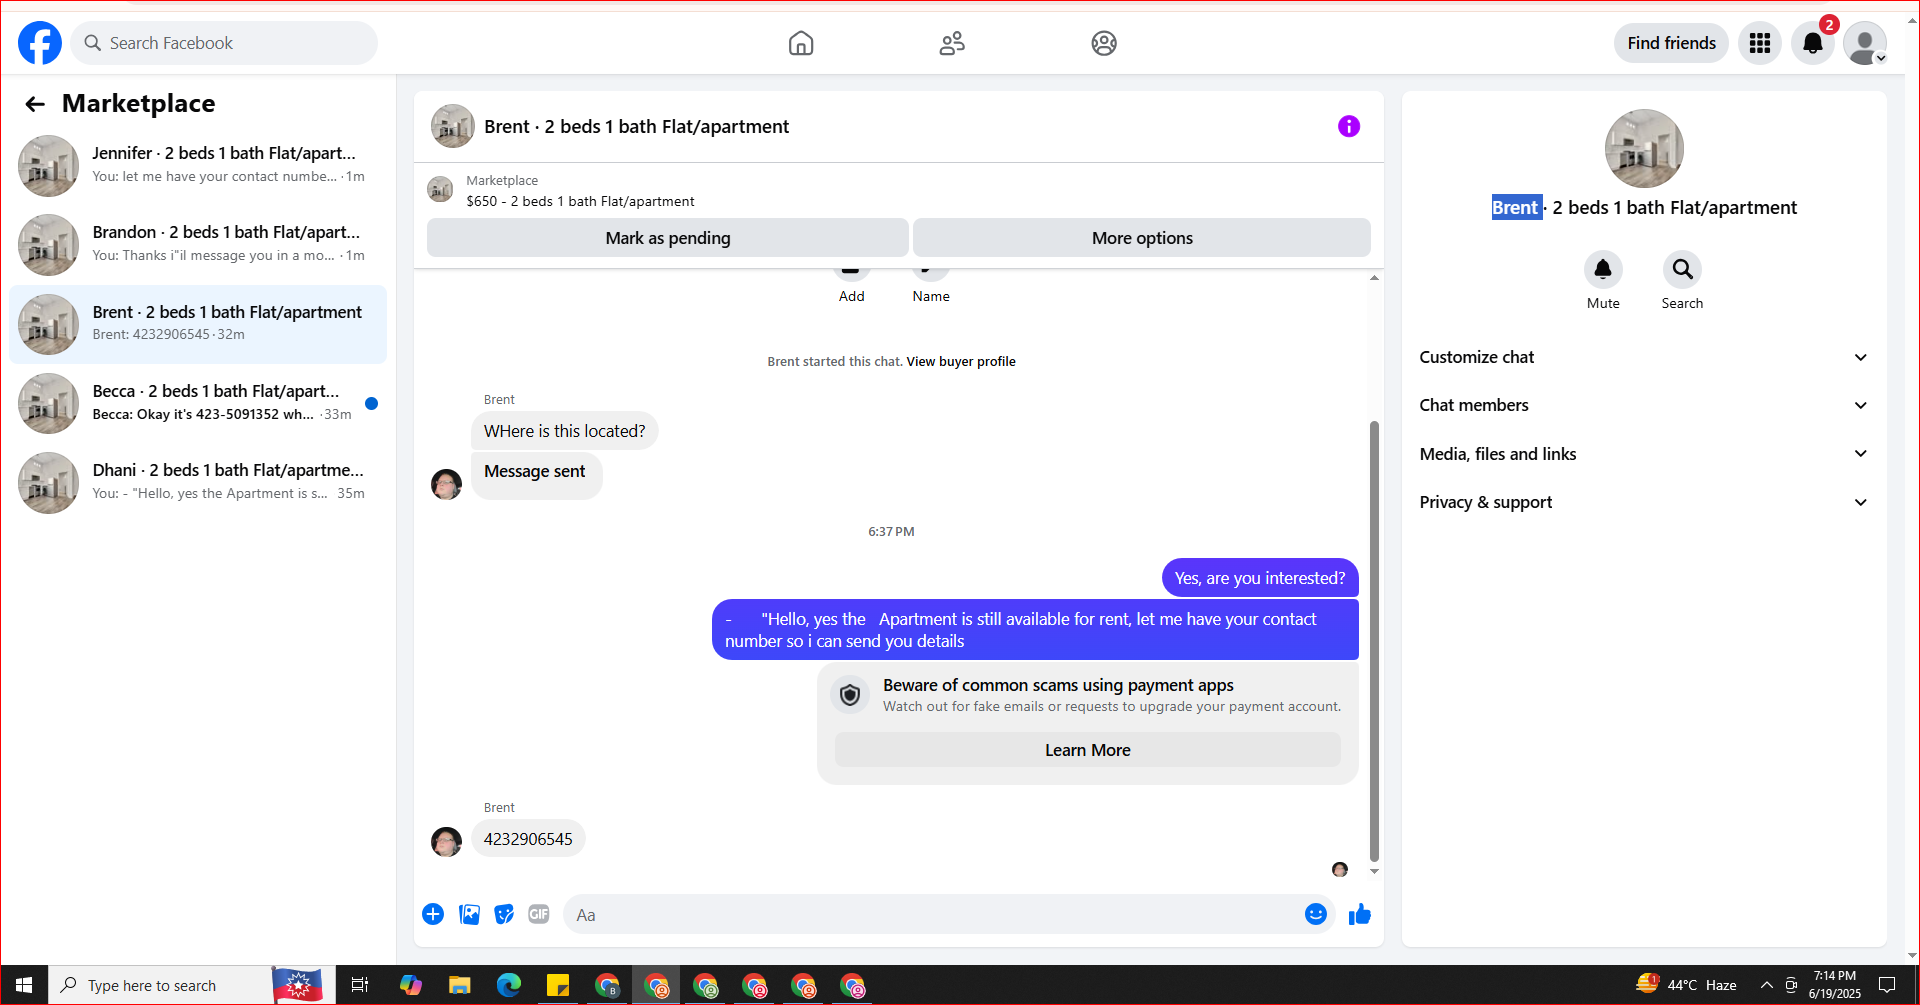Image resolution: width=1920 pixels, height=1005 pixels.
Task: Click the chat scroll down arrow
Action: pyautogui.click(x=1374, y=871)
